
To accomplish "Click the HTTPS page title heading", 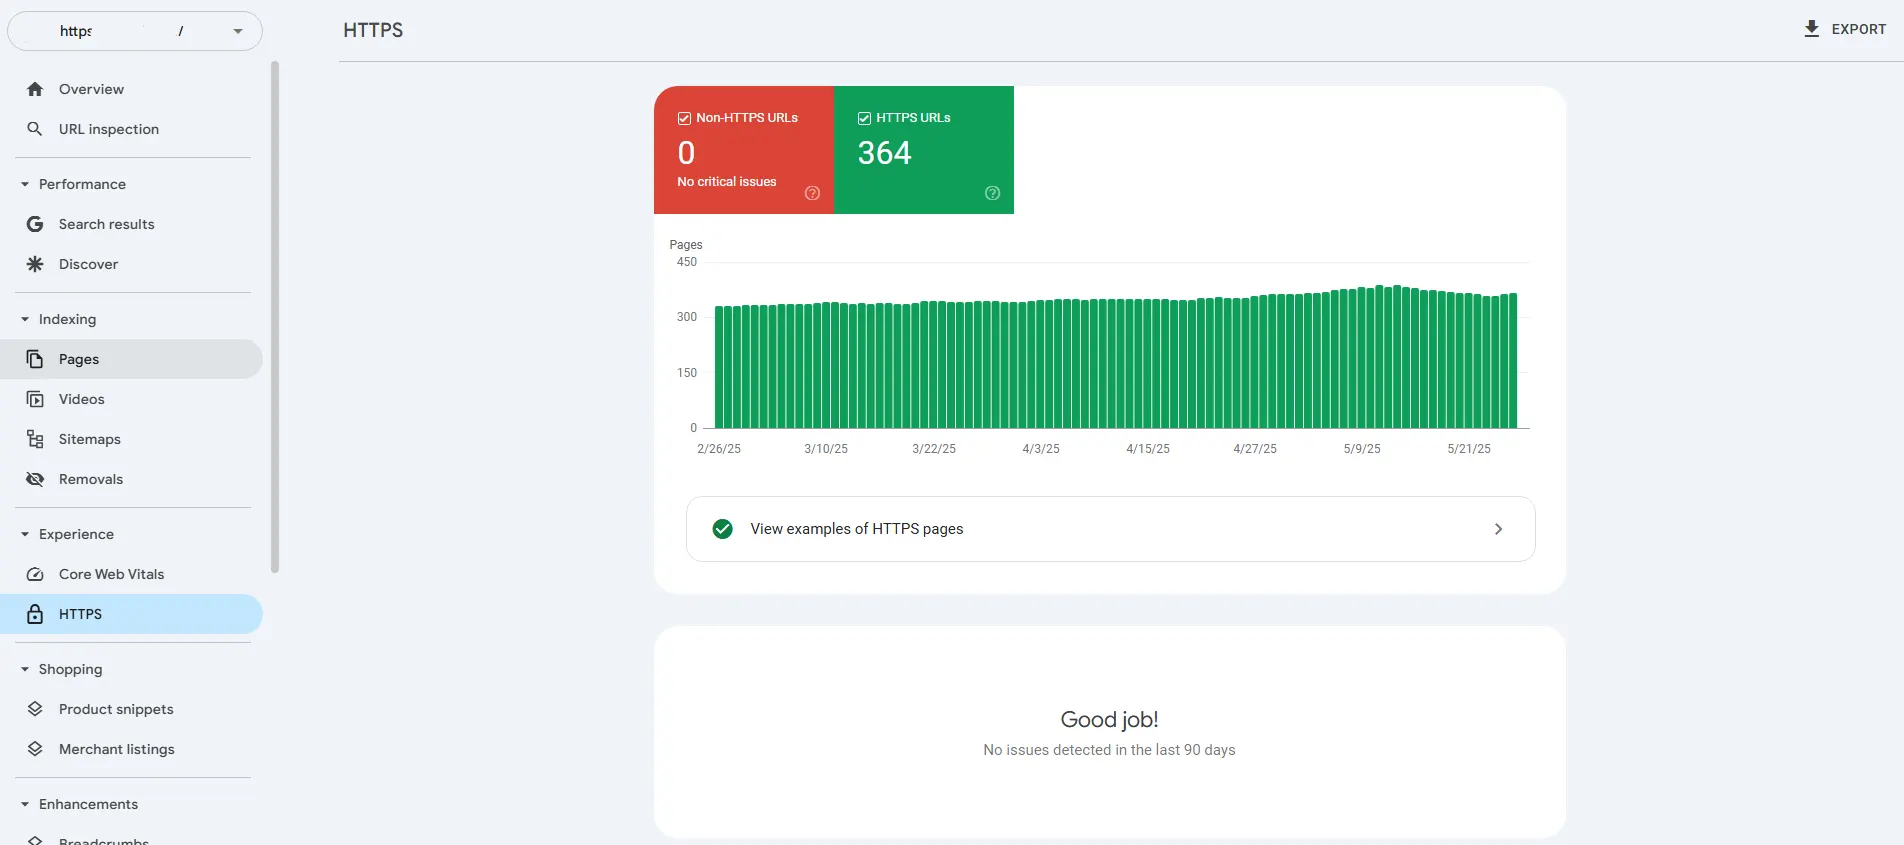I will coord(373,30).
